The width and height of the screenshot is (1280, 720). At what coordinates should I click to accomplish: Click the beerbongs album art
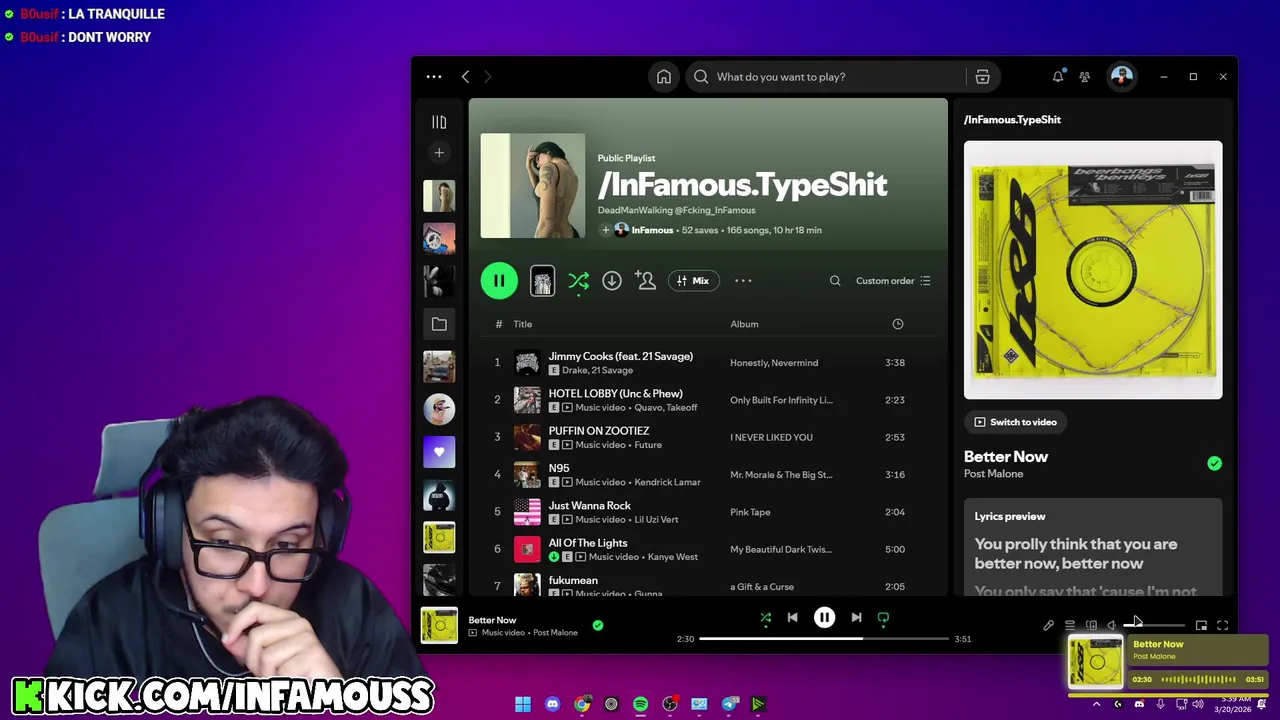click(1093, 270)
